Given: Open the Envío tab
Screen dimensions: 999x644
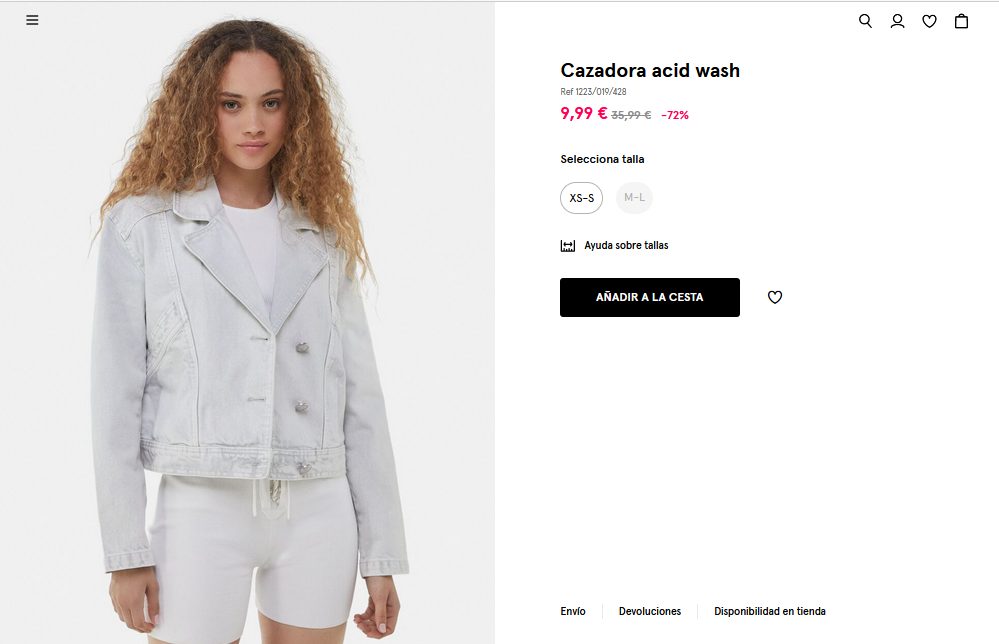Looking at the screenshot, I should click(573, 611).
